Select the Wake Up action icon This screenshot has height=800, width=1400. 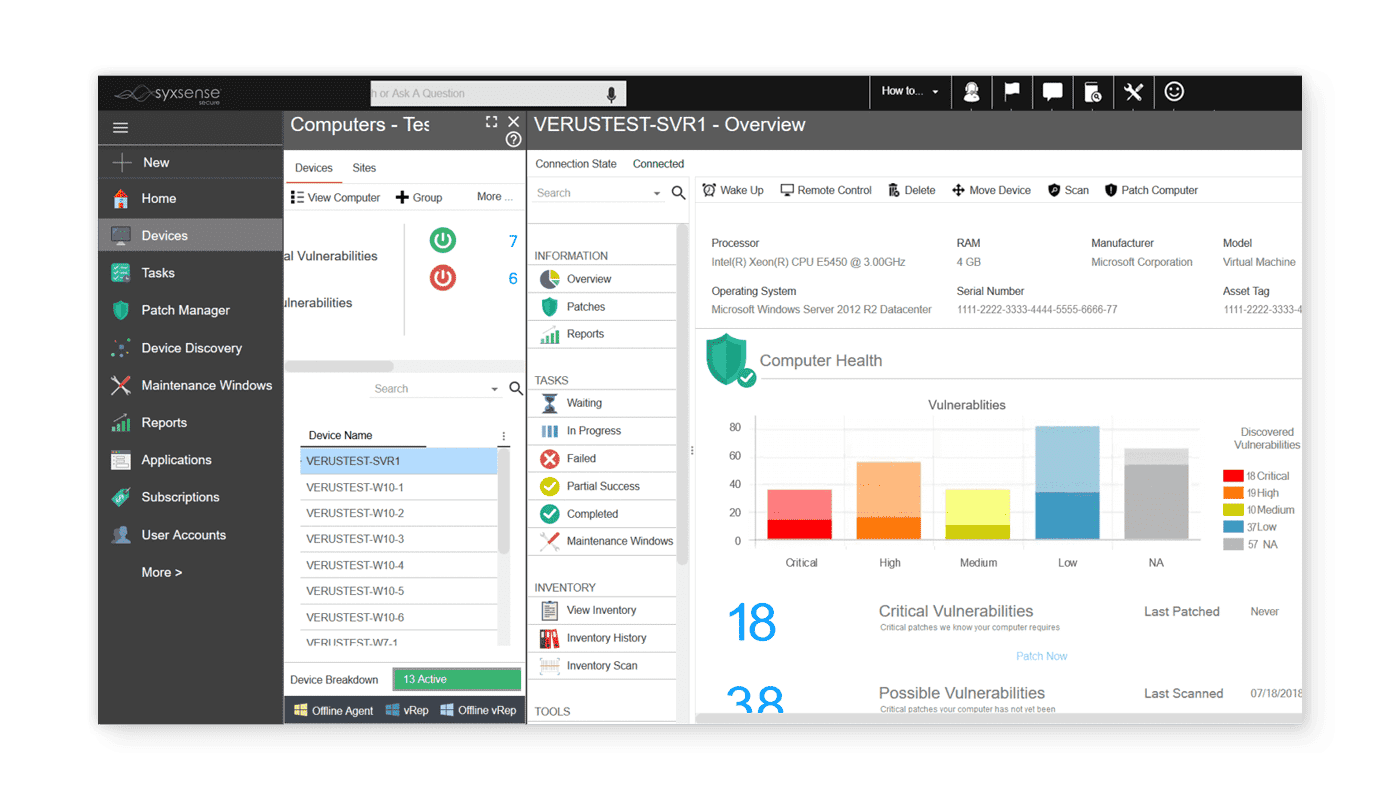point(710,190)
